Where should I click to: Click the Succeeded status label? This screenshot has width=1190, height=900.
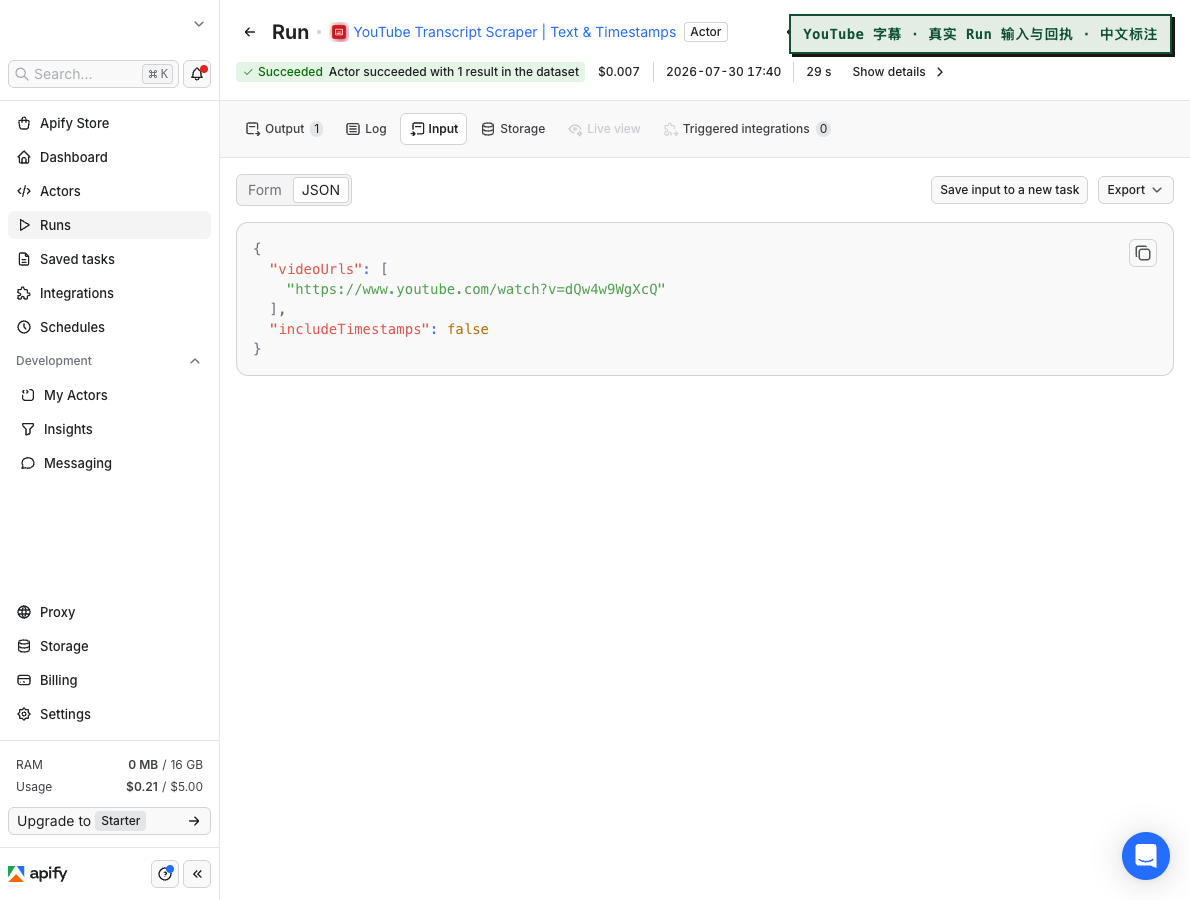(x=290, y=72)
